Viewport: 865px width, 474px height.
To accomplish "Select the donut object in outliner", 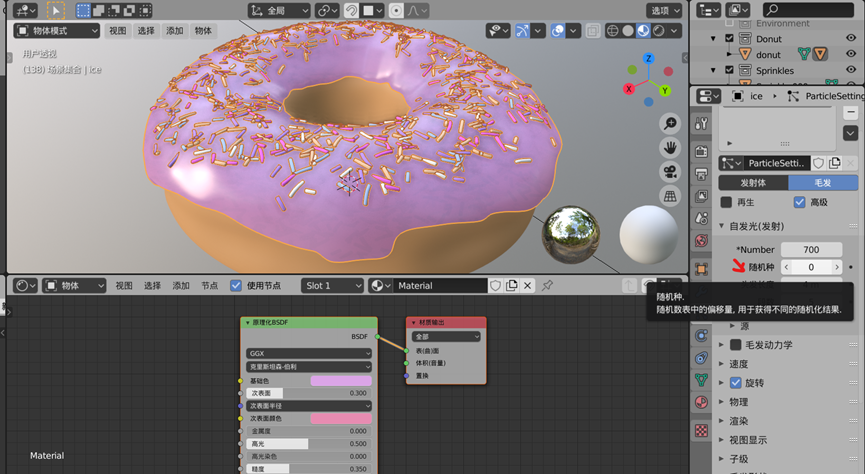I will pyautogui.click(x=768, y=55).
